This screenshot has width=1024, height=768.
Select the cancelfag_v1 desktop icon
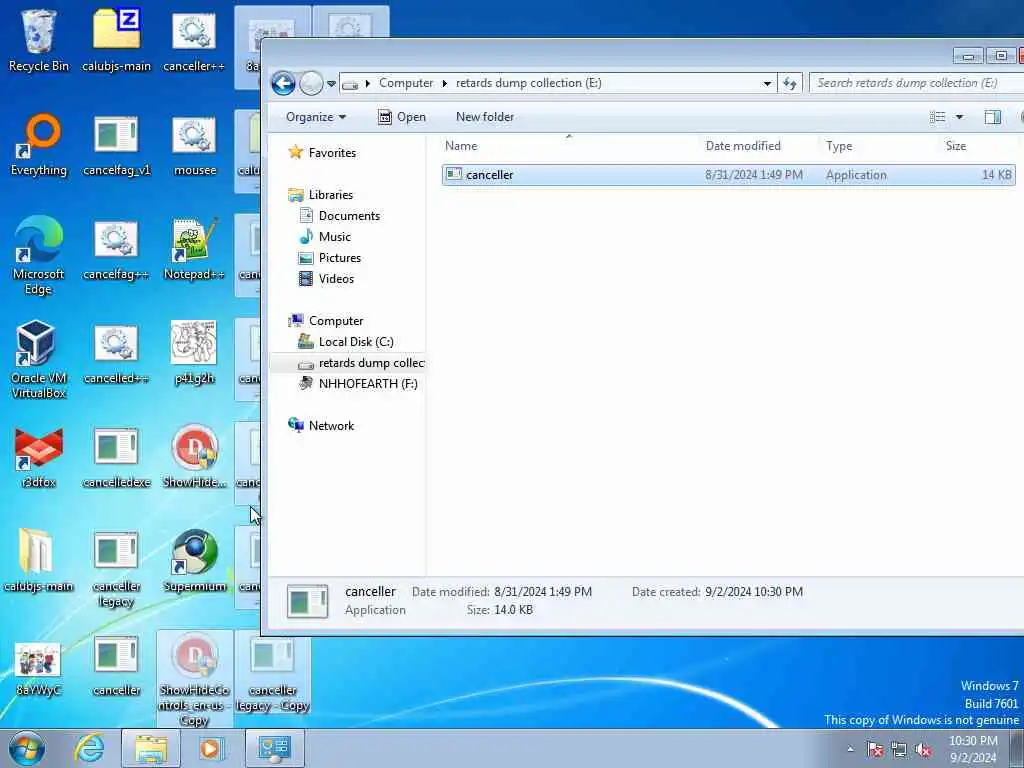coord(116,145)
